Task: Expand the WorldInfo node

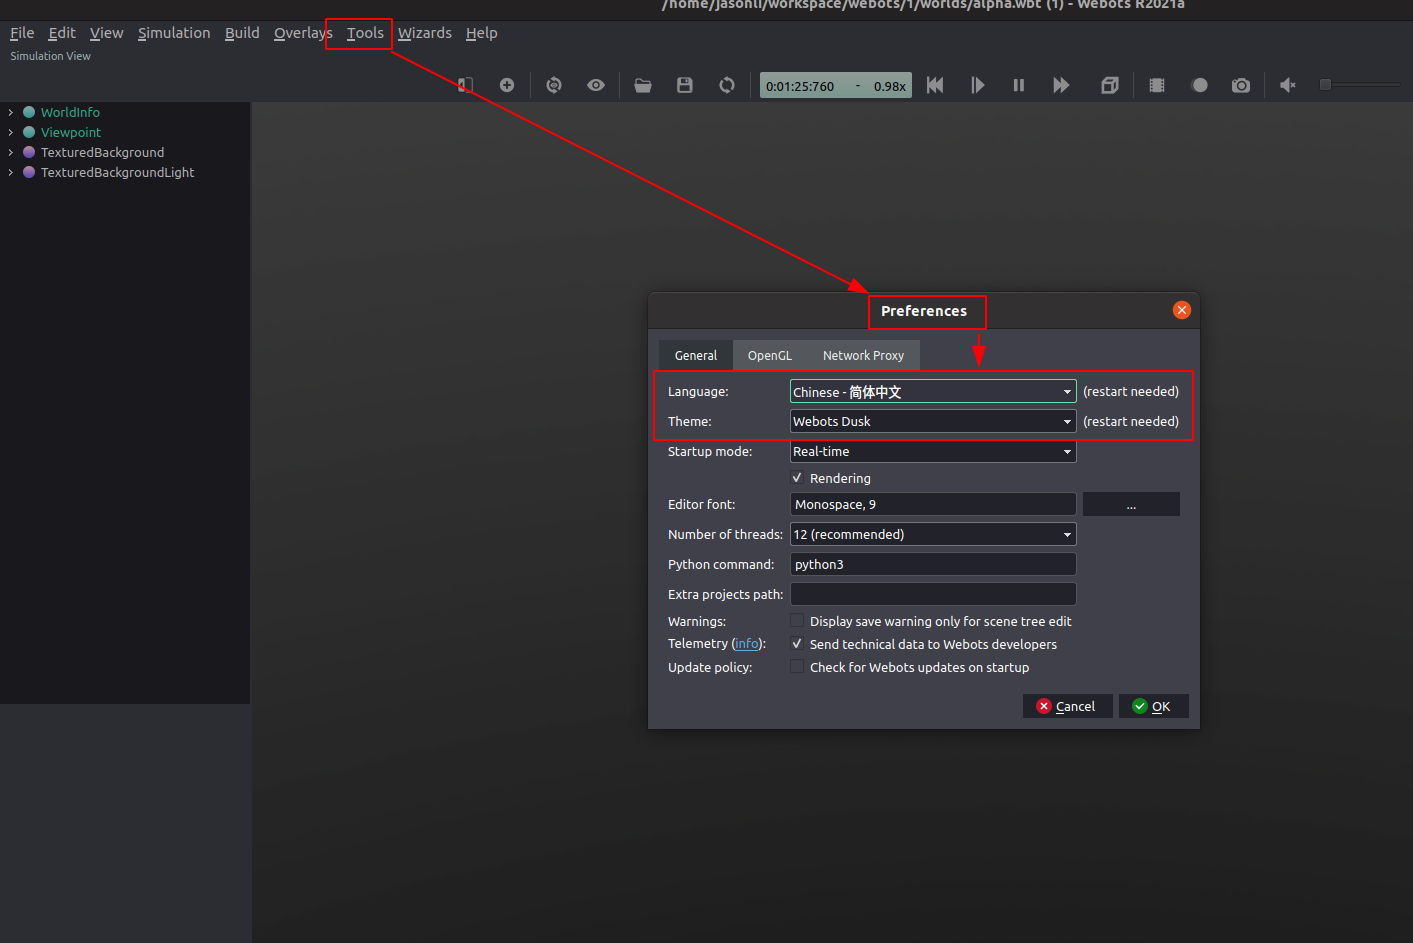Action: (x=11, y=113)
